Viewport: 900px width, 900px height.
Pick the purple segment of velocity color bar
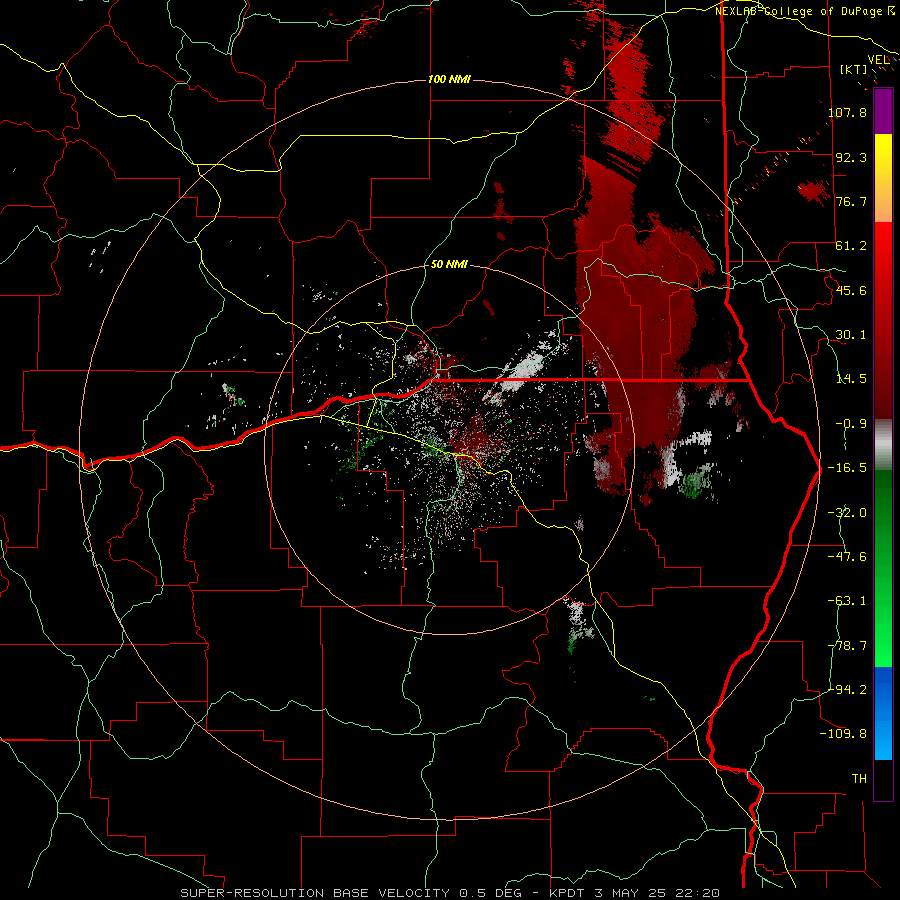[x=883, y=111]
